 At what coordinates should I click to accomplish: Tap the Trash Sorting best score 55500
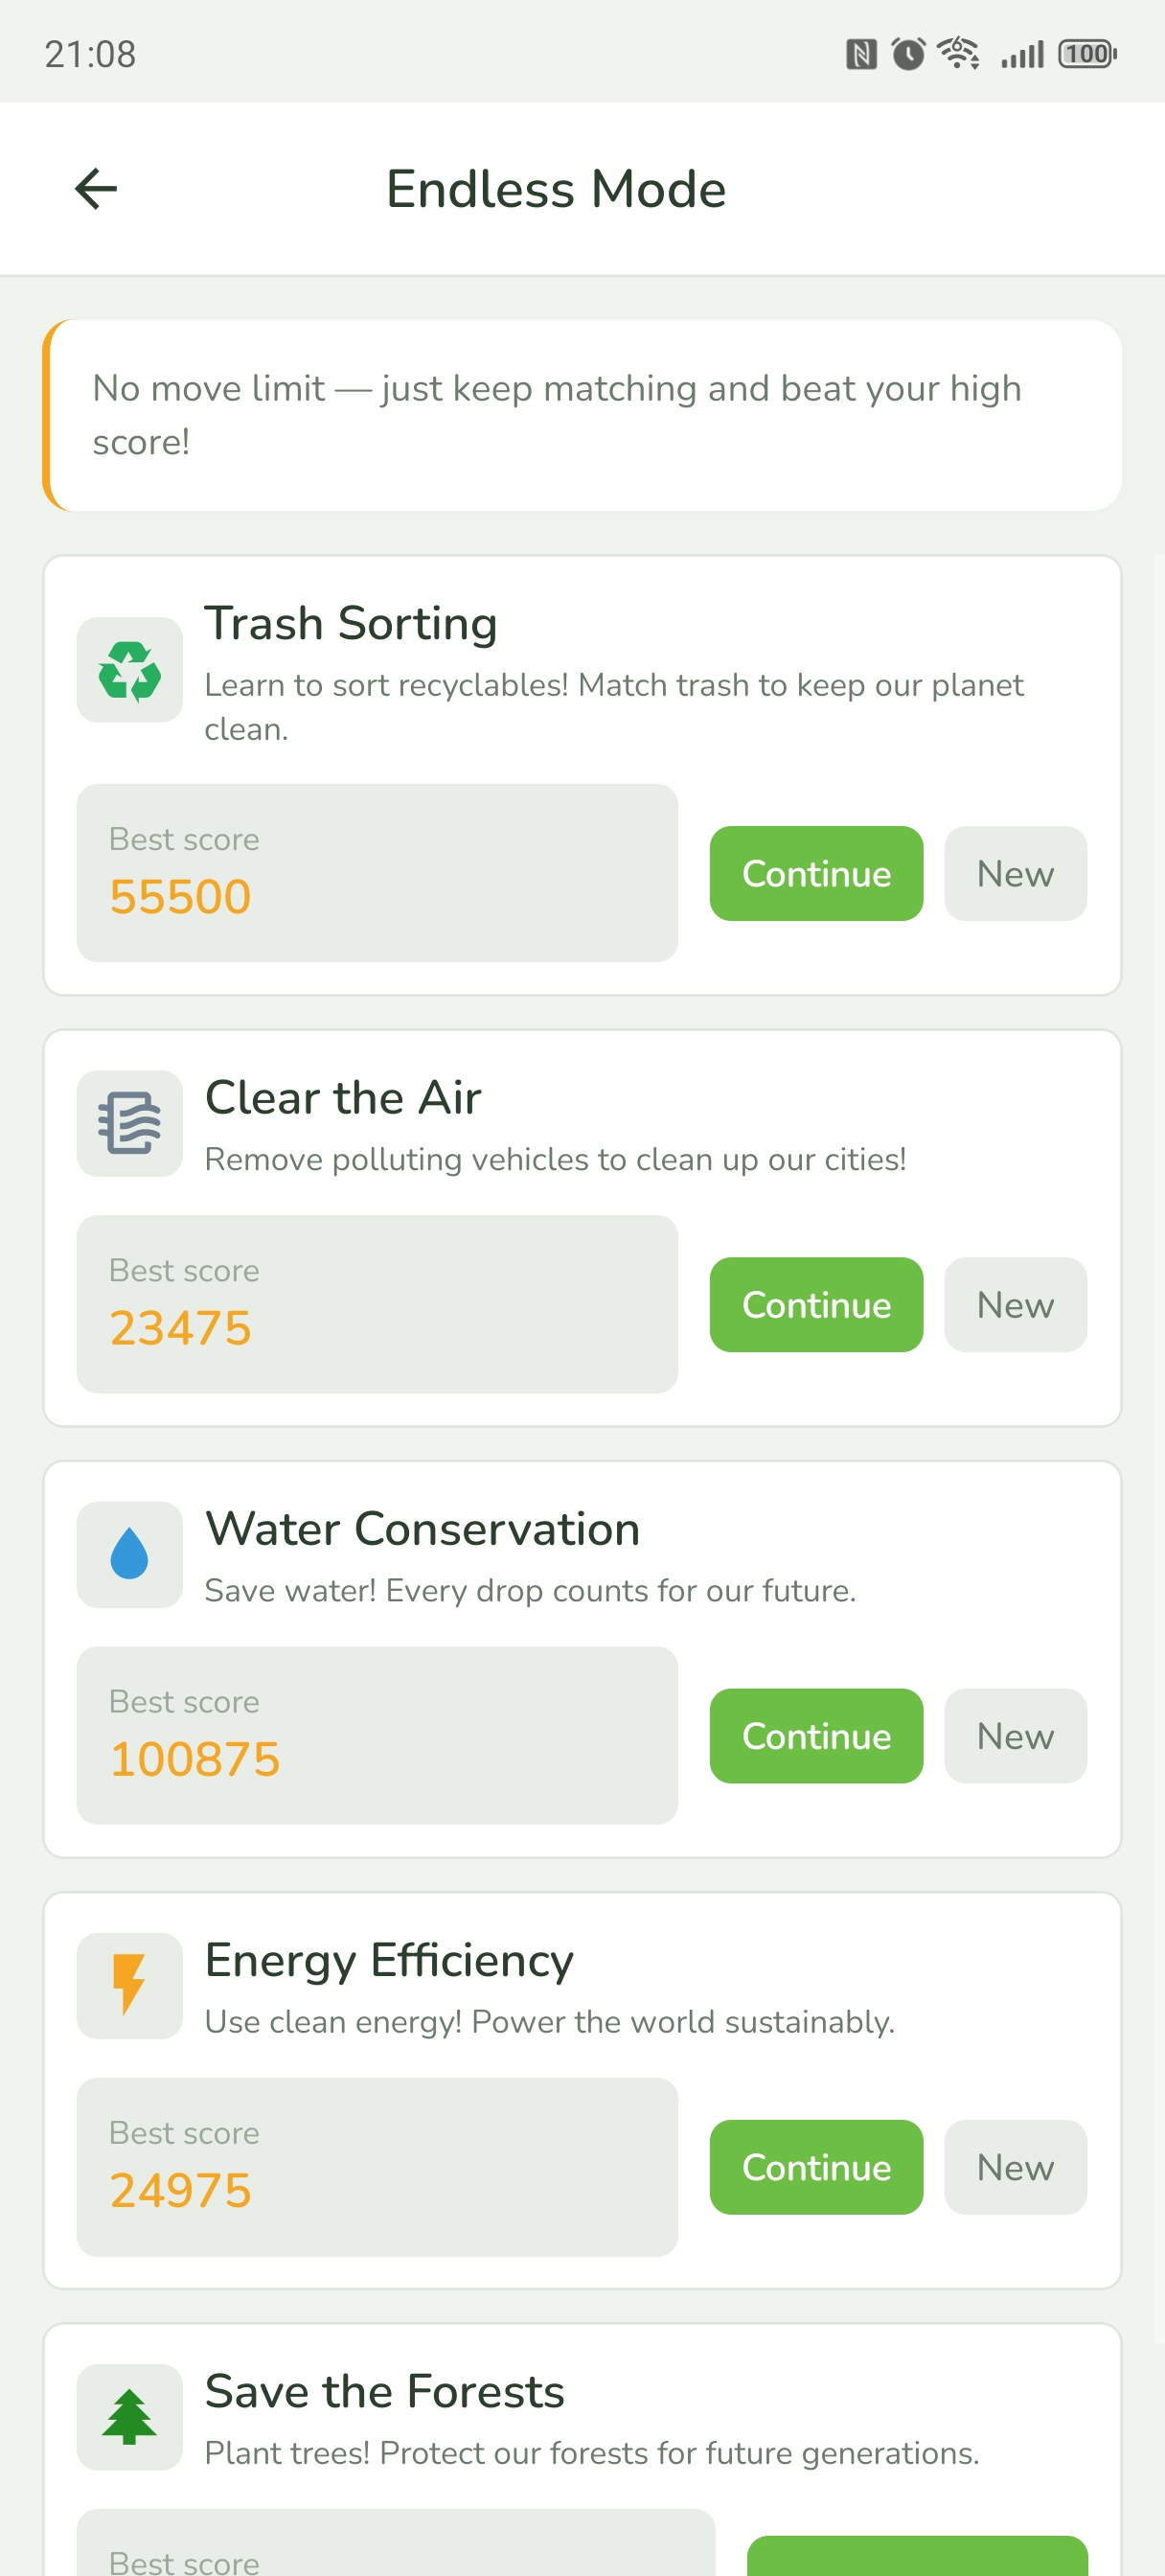(180, 896)
